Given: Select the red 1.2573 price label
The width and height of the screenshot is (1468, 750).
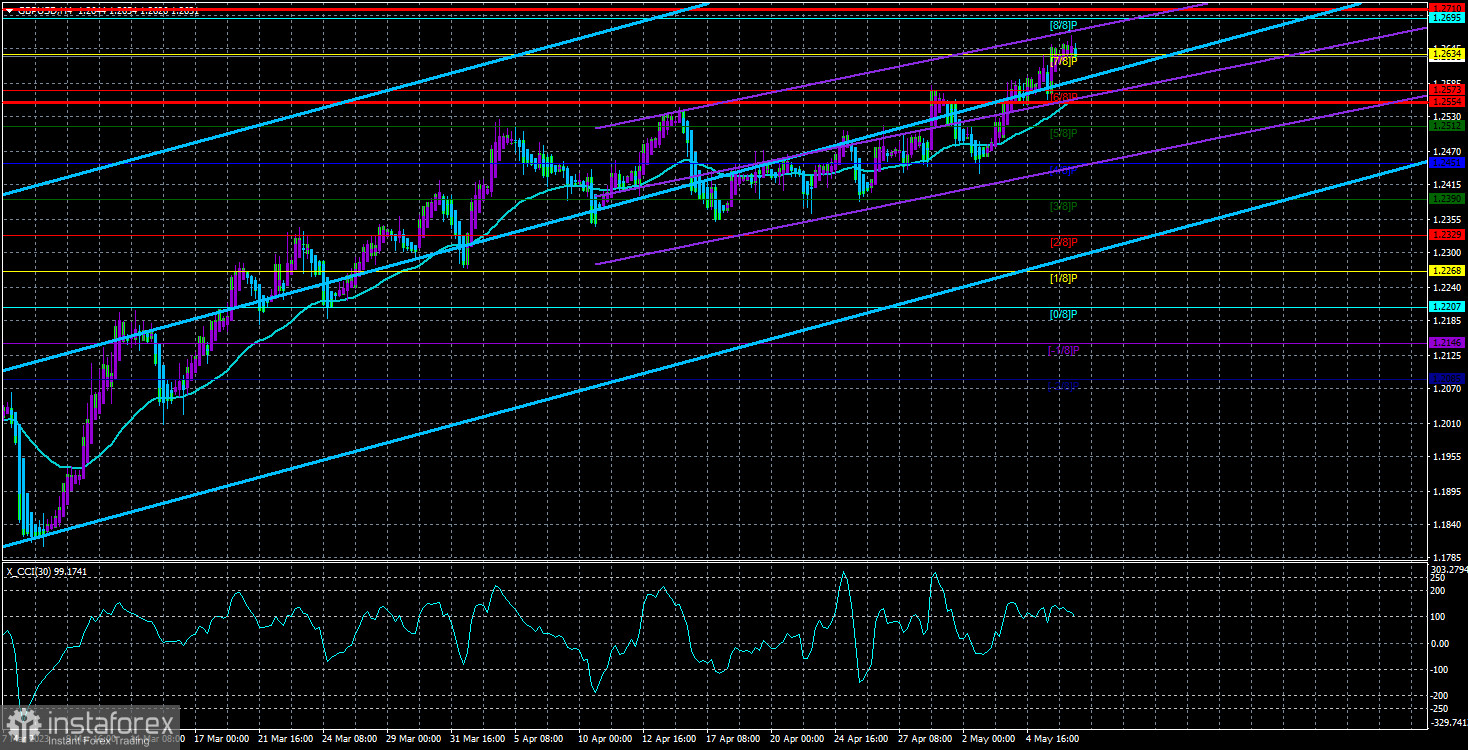Looking at the screenshot, I should pyautogui.click(x=1446, y=90).
